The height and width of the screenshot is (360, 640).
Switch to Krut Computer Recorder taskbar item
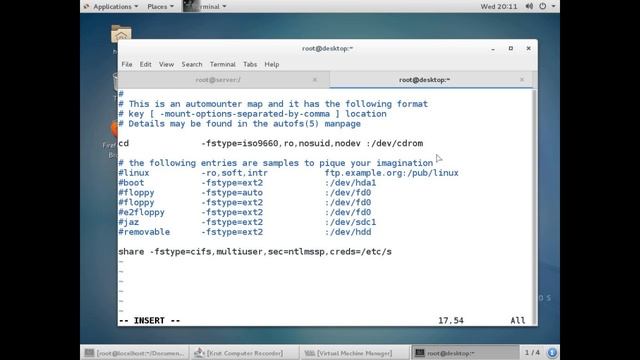tap(244, 353)
